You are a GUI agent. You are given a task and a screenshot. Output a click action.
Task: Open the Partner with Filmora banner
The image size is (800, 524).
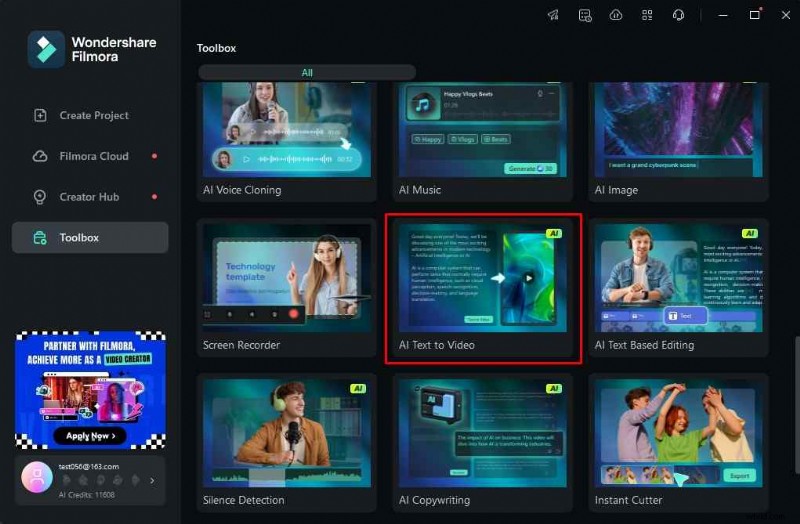(90, 390)
